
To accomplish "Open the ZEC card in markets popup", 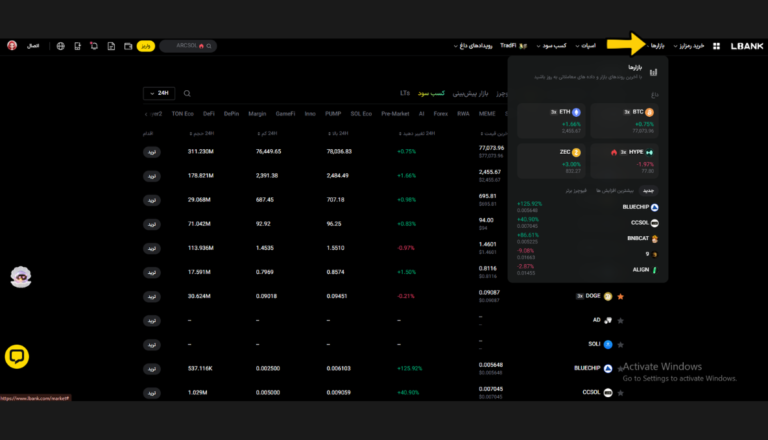I will coord(551,161).
